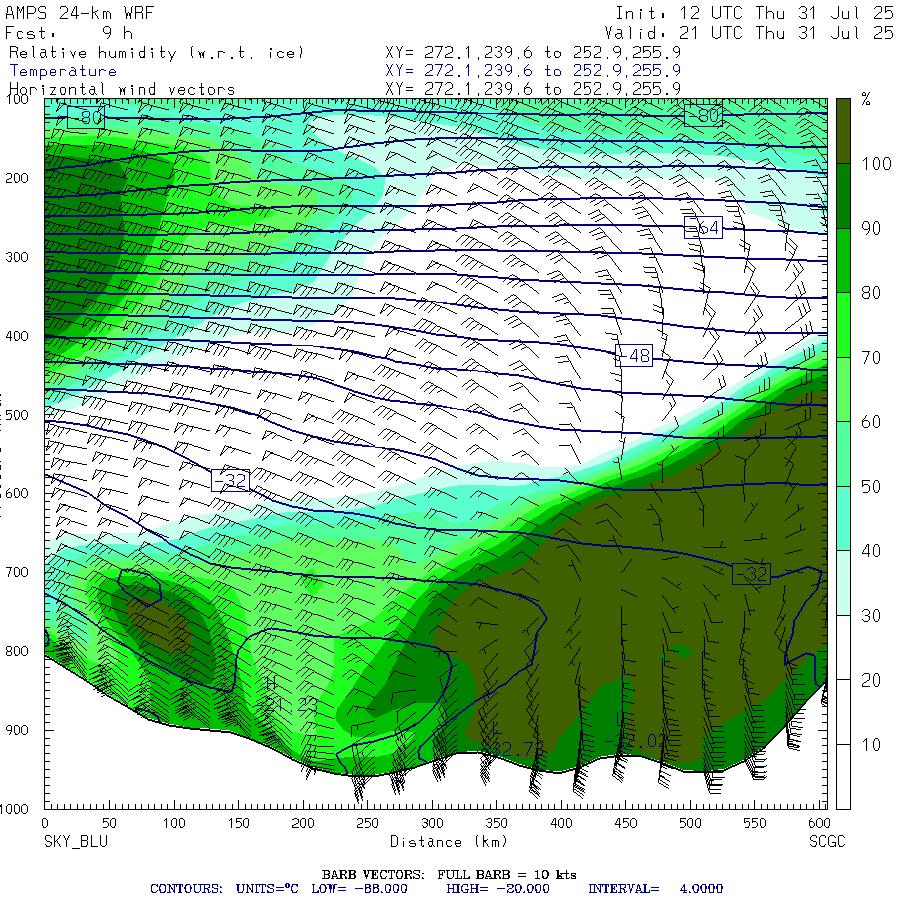
Task: Click the "HIGH= -20.000" contour value
Action: pyautogui.click(x=498, y=889)
